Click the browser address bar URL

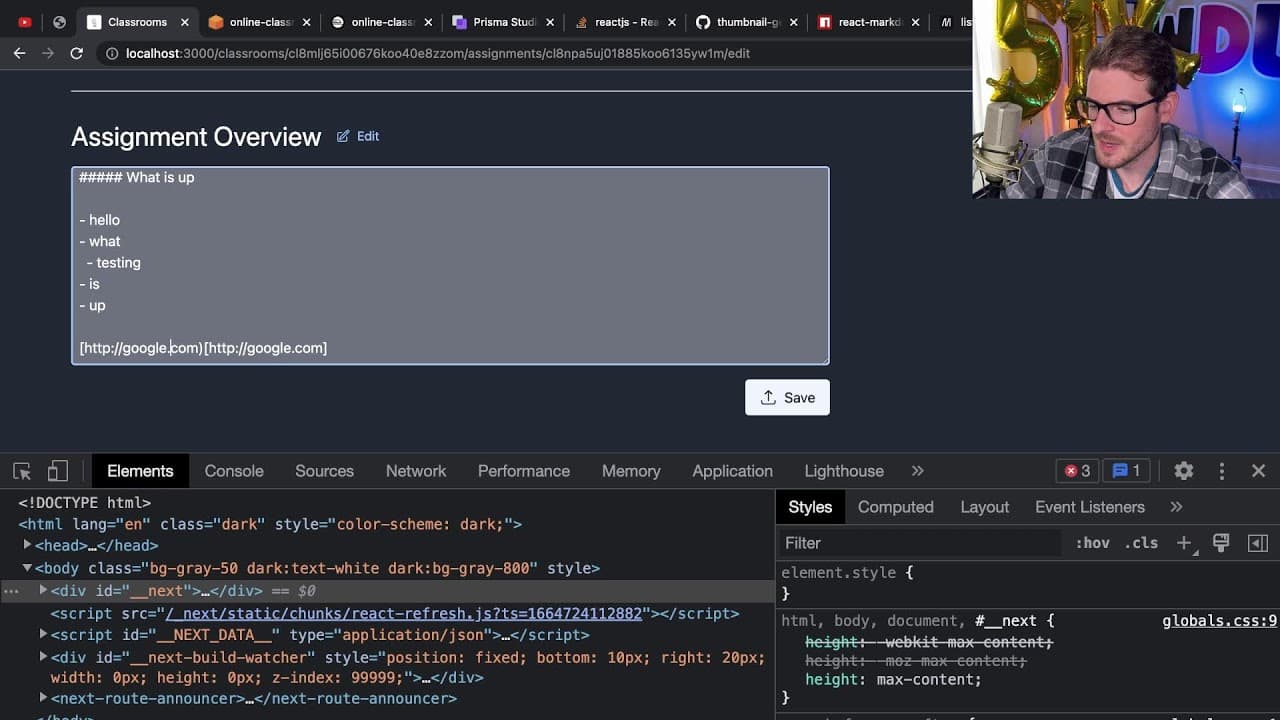point(438,53)
